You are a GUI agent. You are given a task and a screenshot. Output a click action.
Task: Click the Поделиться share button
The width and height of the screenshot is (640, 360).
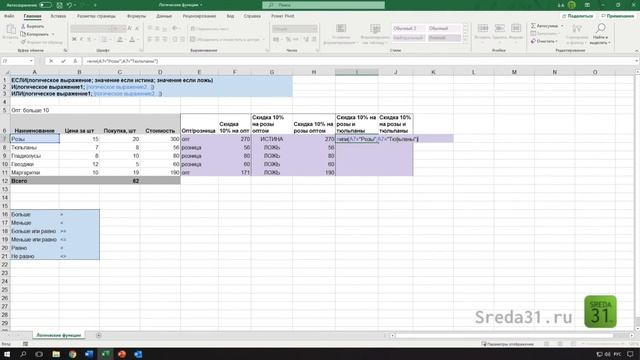pyautogui.click(x=578, y=16)
